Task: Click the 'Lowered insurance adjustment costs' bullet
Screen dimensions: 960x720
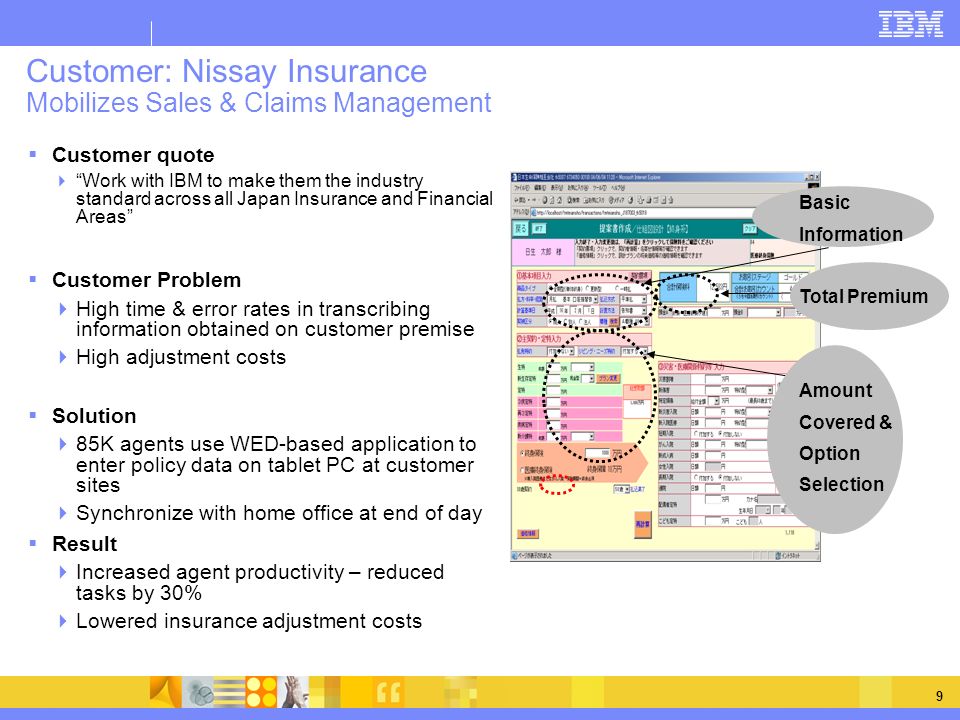Action: coord(249,621)
